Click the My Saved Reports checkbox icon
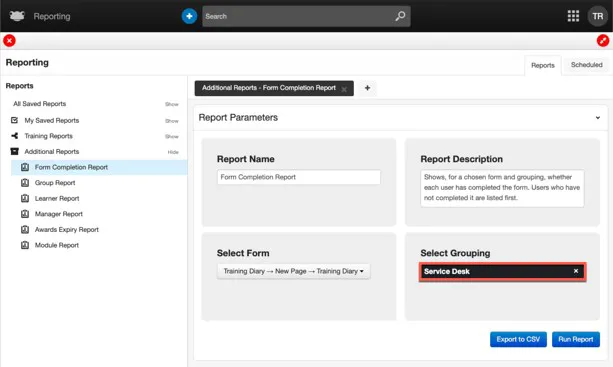This screenshot has height=367, width=613. [x=14, y=120]
